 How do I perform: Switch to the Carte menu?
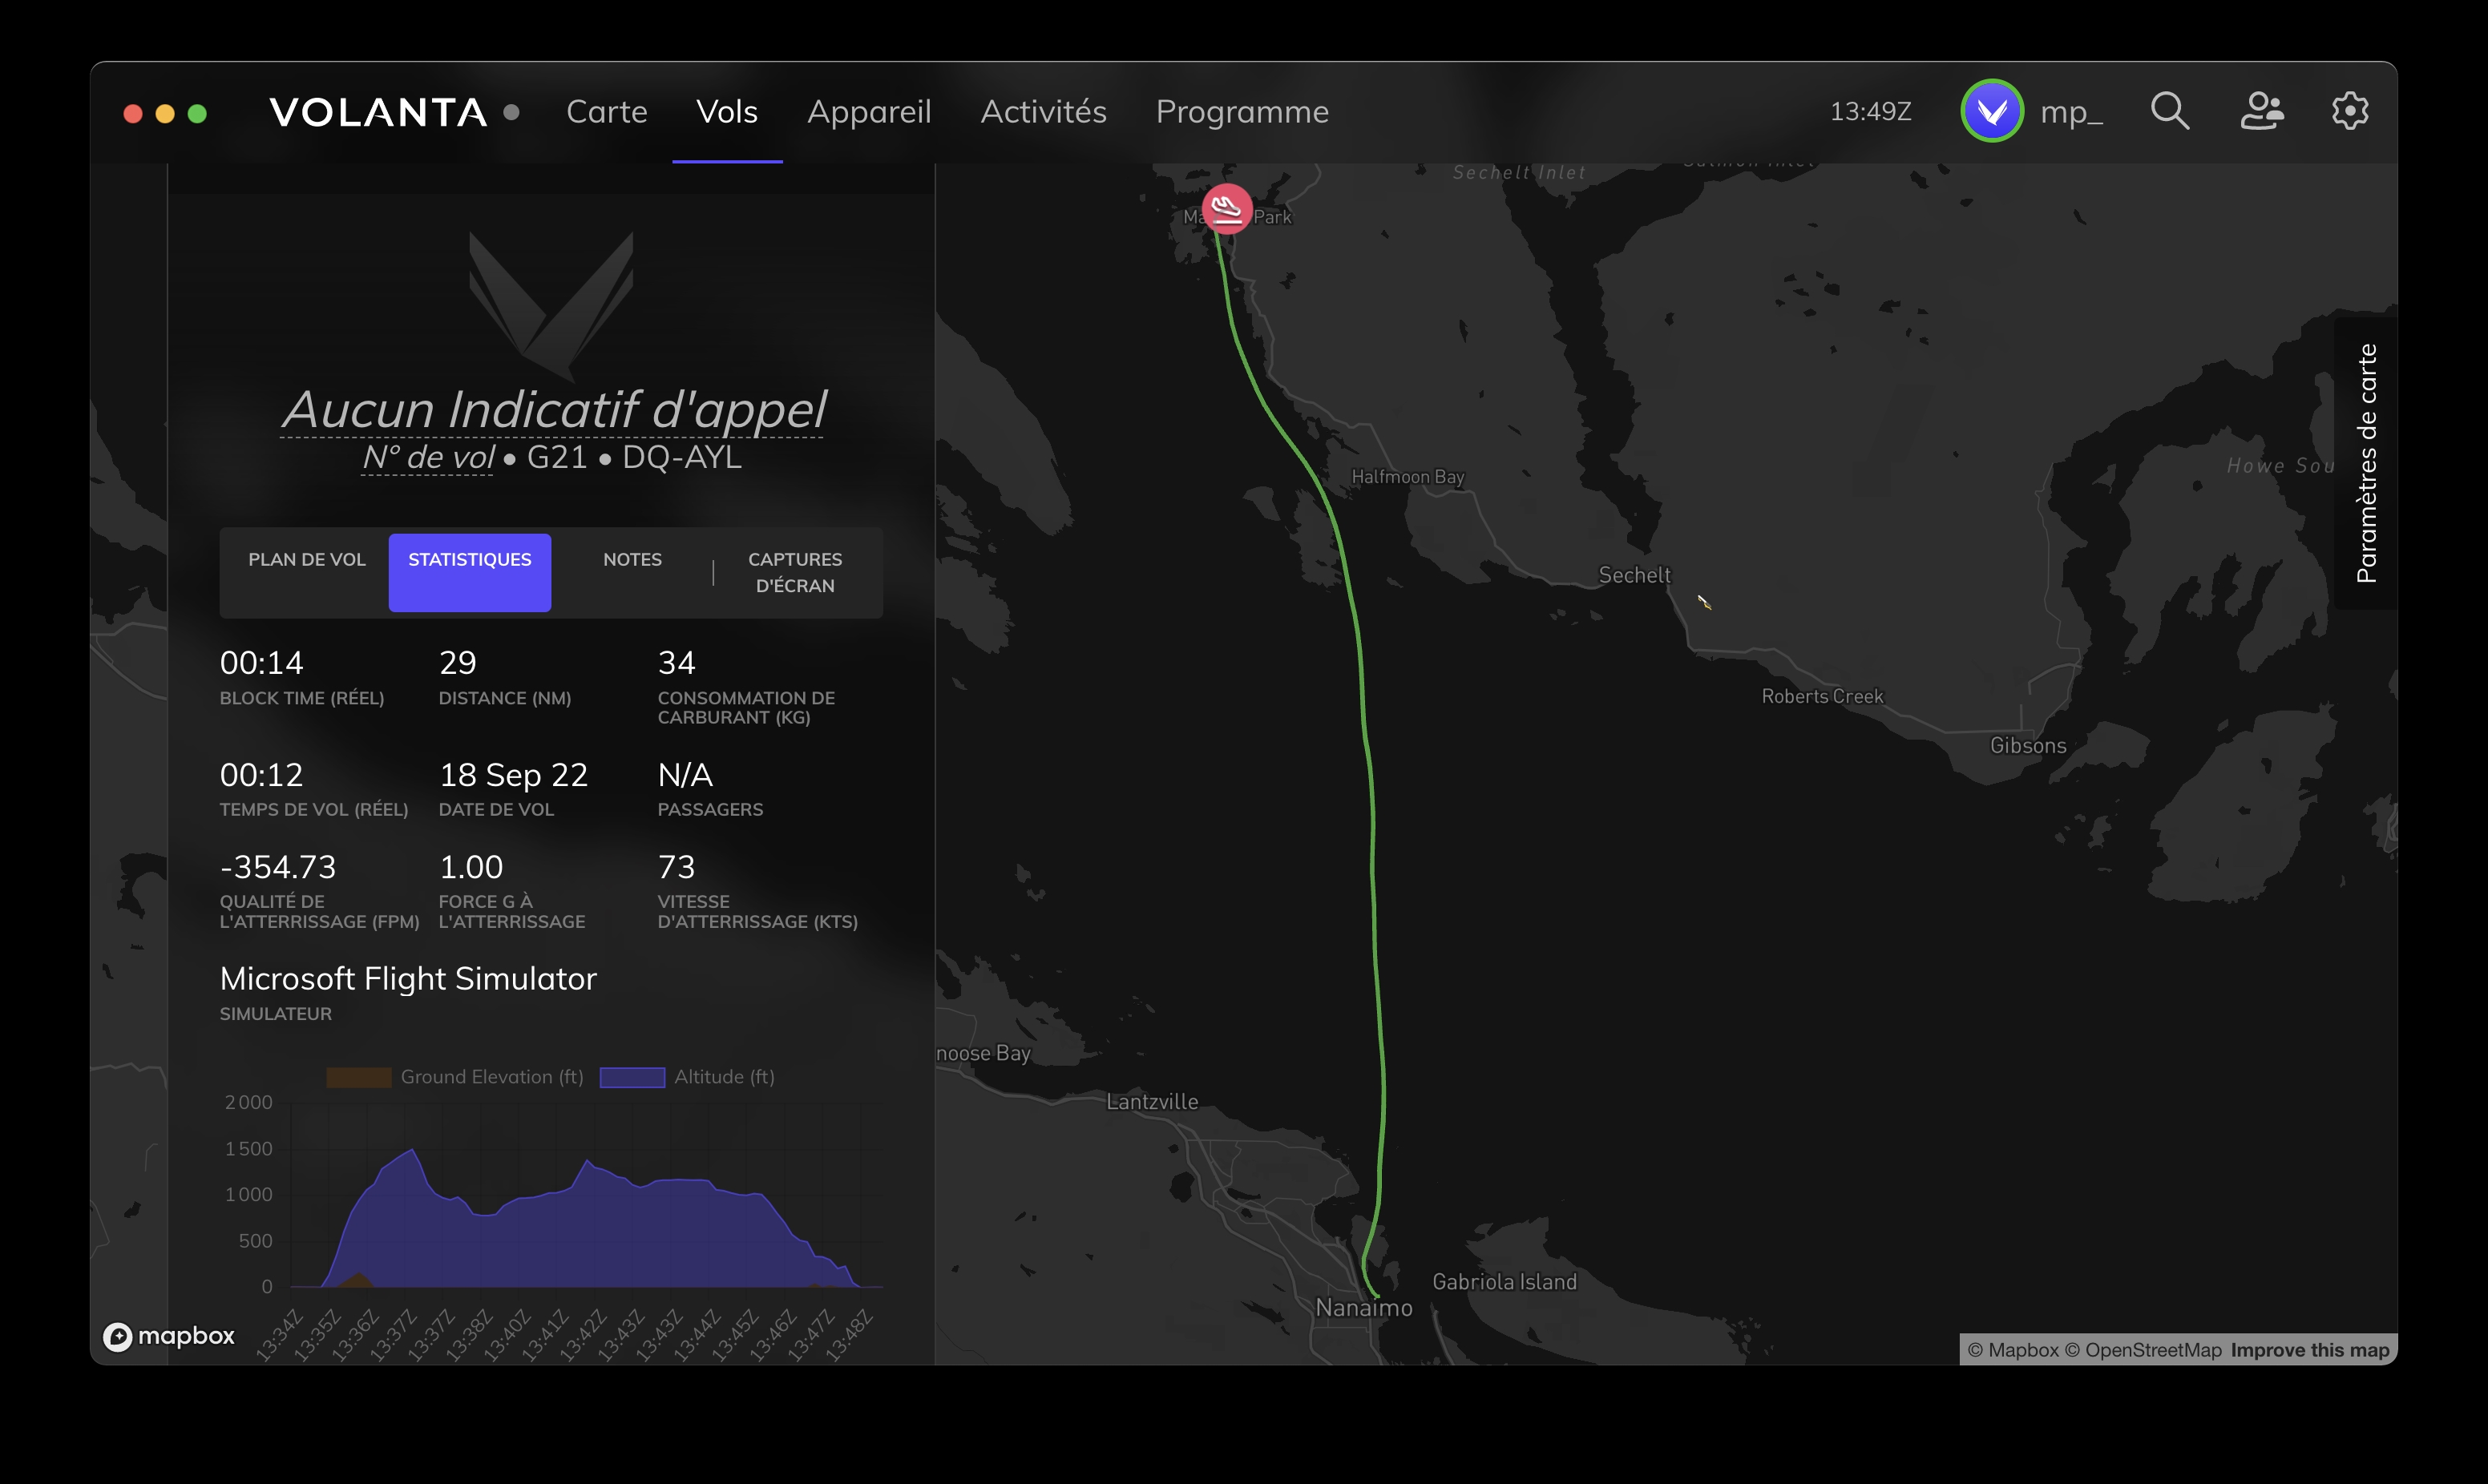pos(607,112)
